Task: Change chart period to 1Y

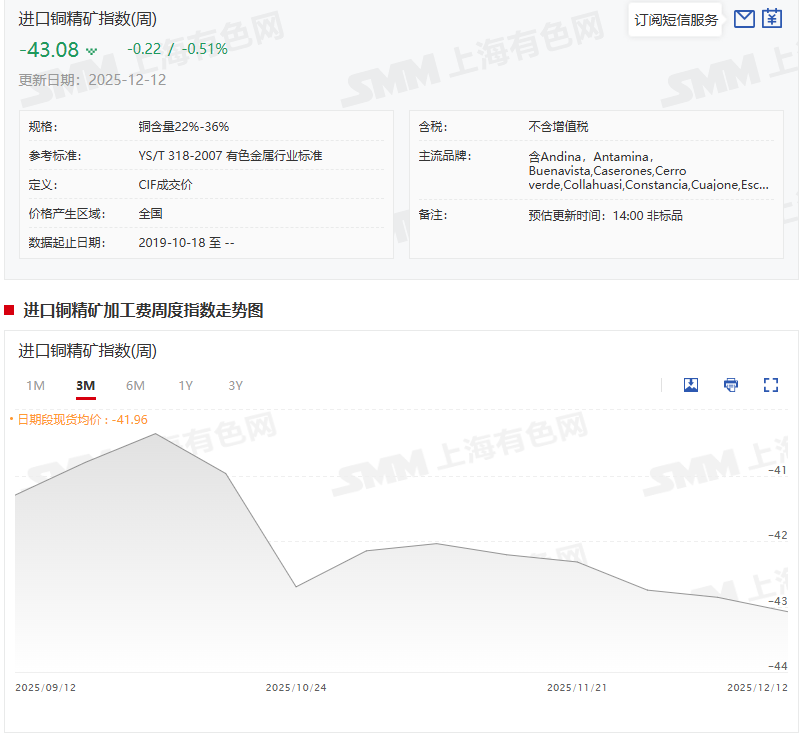Action: 186,386
